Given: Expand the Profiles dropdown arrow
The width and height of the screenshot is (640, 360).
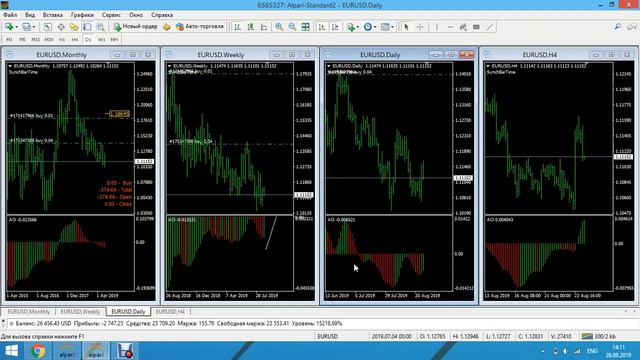Looking at the screenshot, I should (34, 27).
